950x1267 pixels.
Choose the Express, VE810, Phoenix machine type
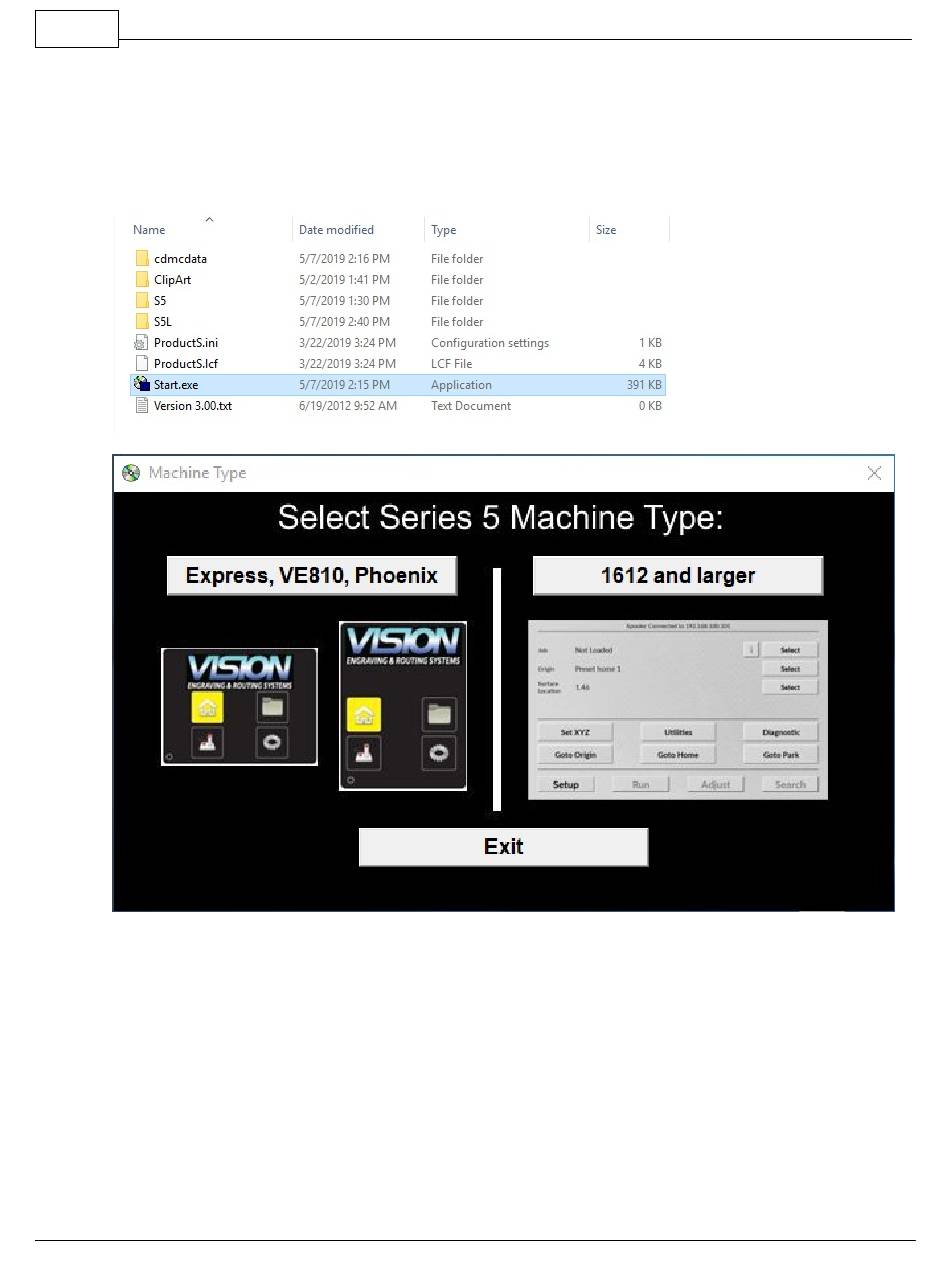[312, 576]
